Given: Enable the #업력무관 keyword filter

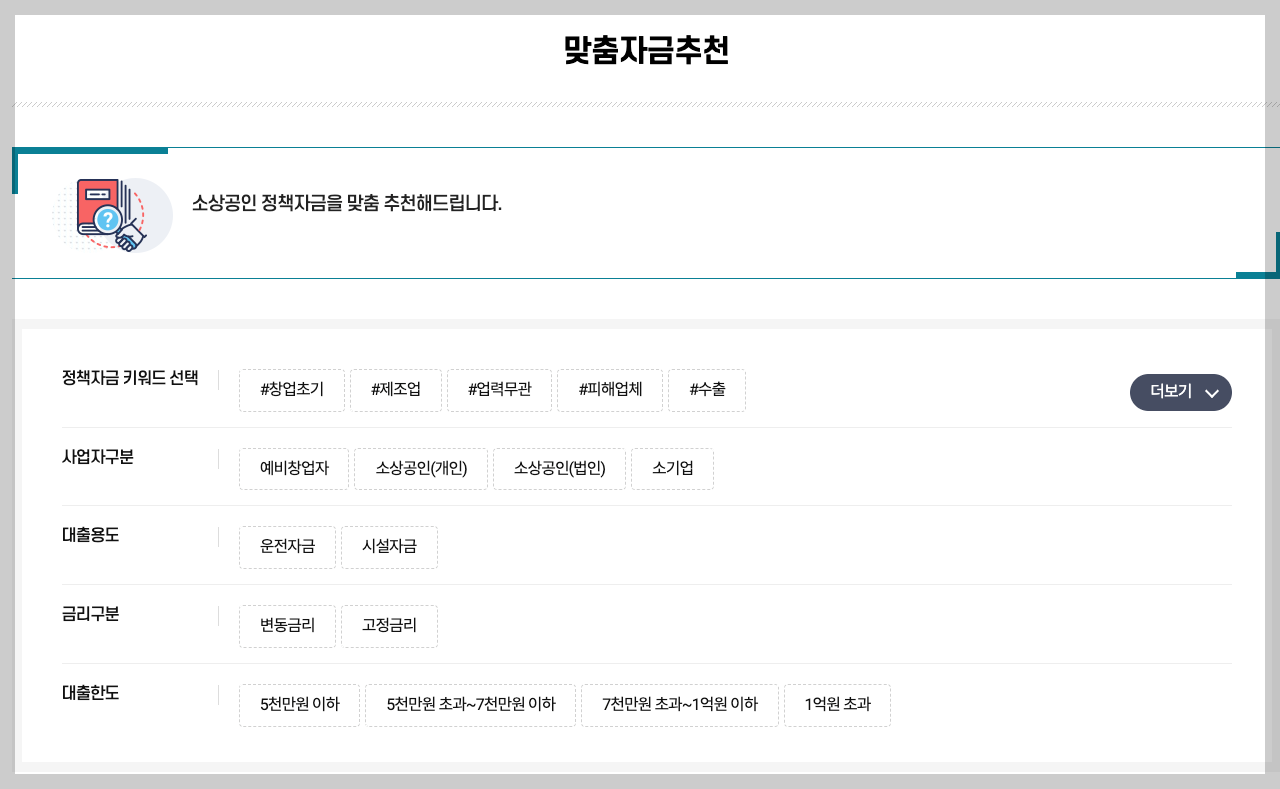Looking at the screenshot, I should [x=499, y=390].
